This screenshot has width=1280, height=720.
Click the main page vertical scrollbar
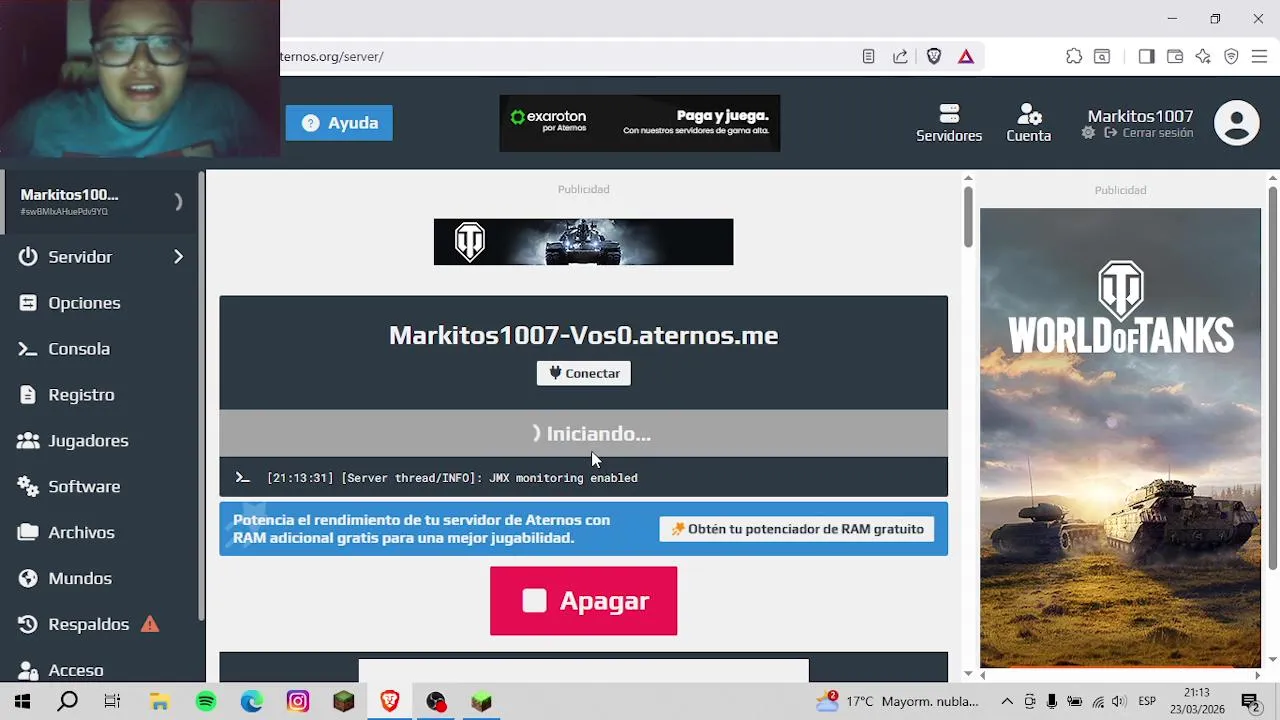(968, 215)
